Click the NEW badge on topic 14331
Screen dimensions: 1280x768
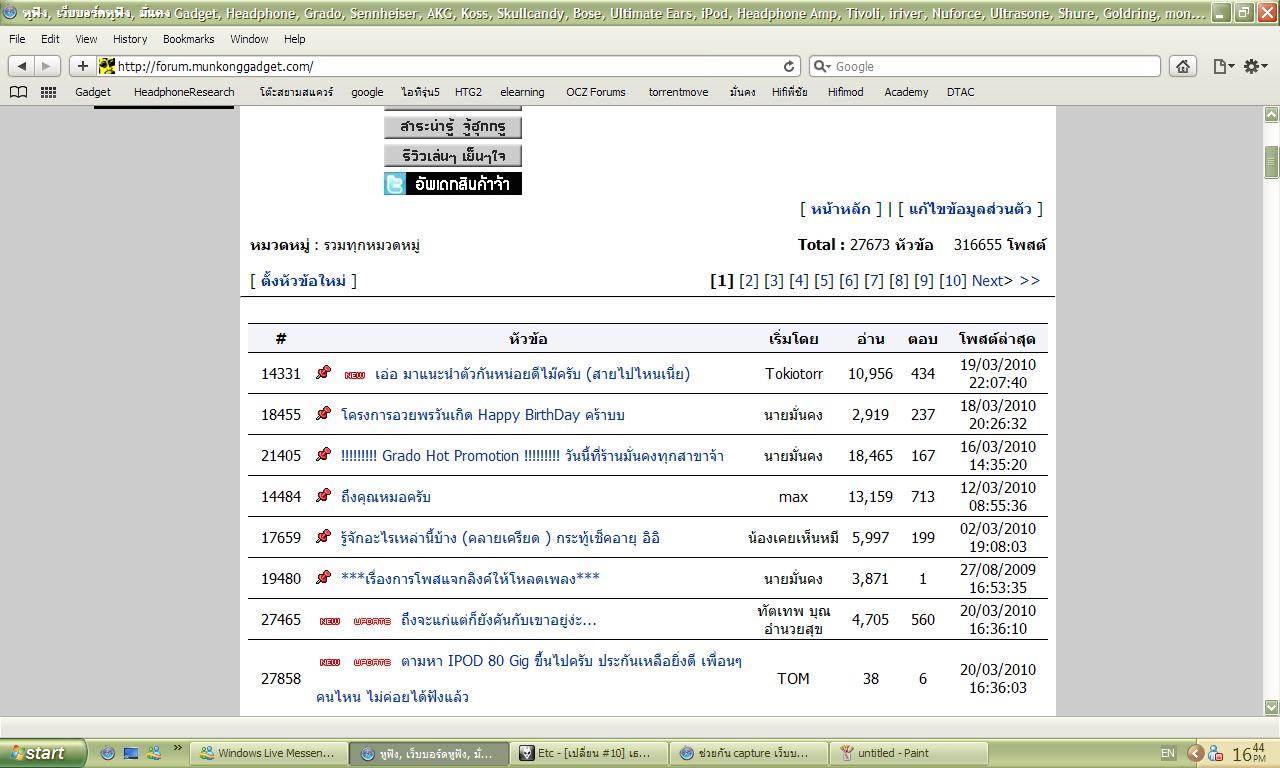pos(355,375)
